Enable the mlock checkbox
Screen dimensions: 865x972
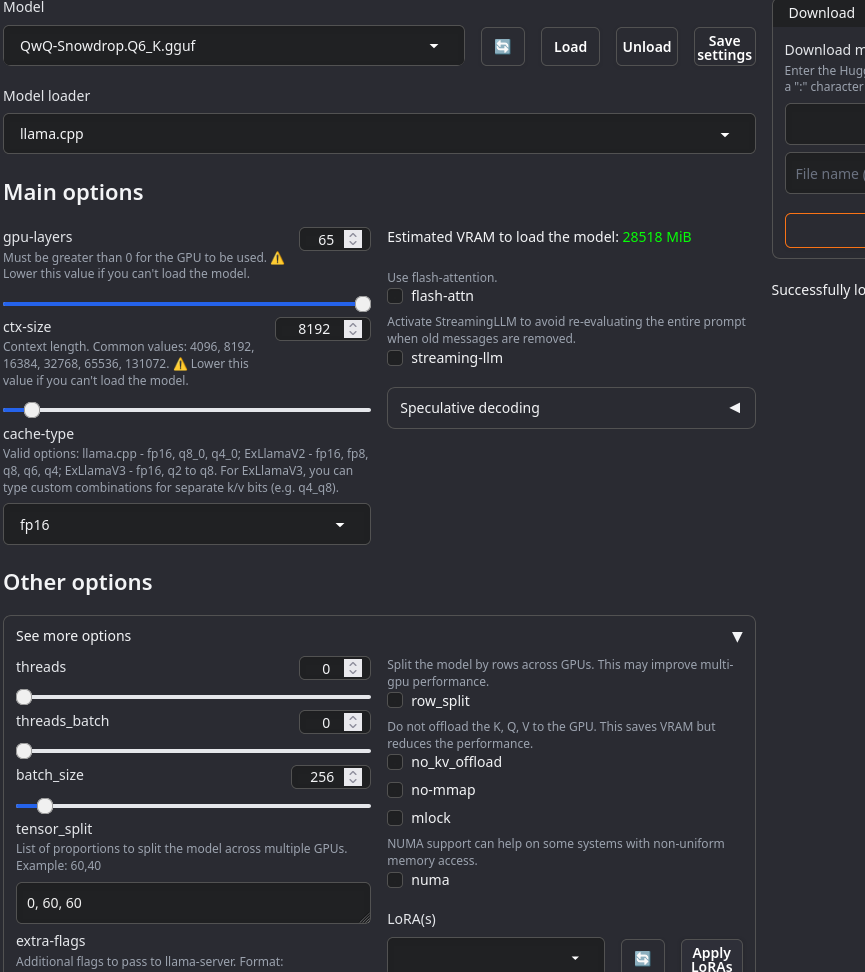point(395,818)
